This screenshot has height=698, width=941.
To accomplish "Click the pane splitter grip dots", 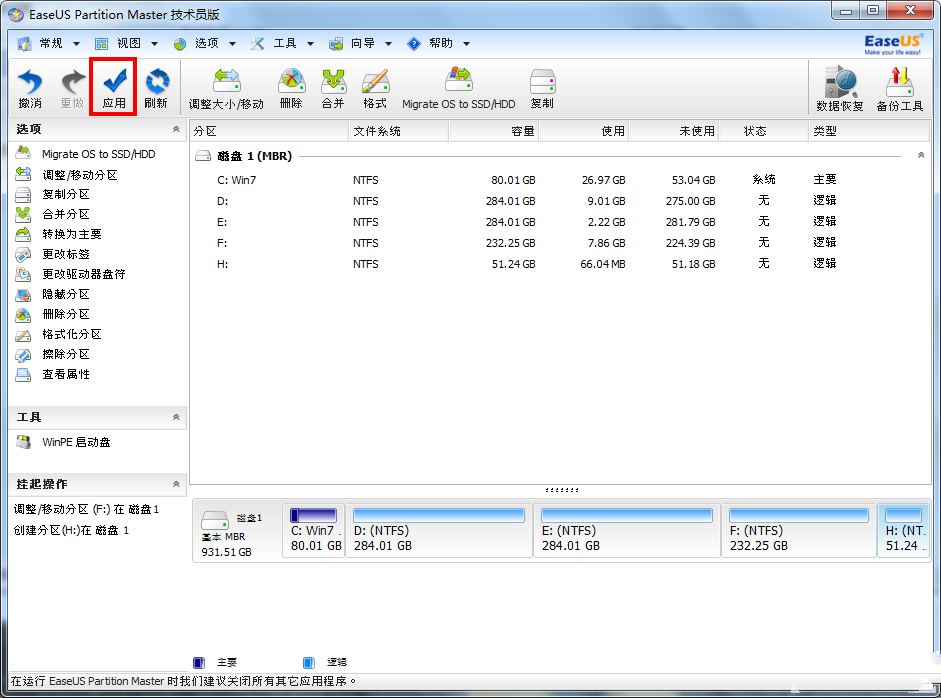I will pyautogui.click(x=562, y=490).
